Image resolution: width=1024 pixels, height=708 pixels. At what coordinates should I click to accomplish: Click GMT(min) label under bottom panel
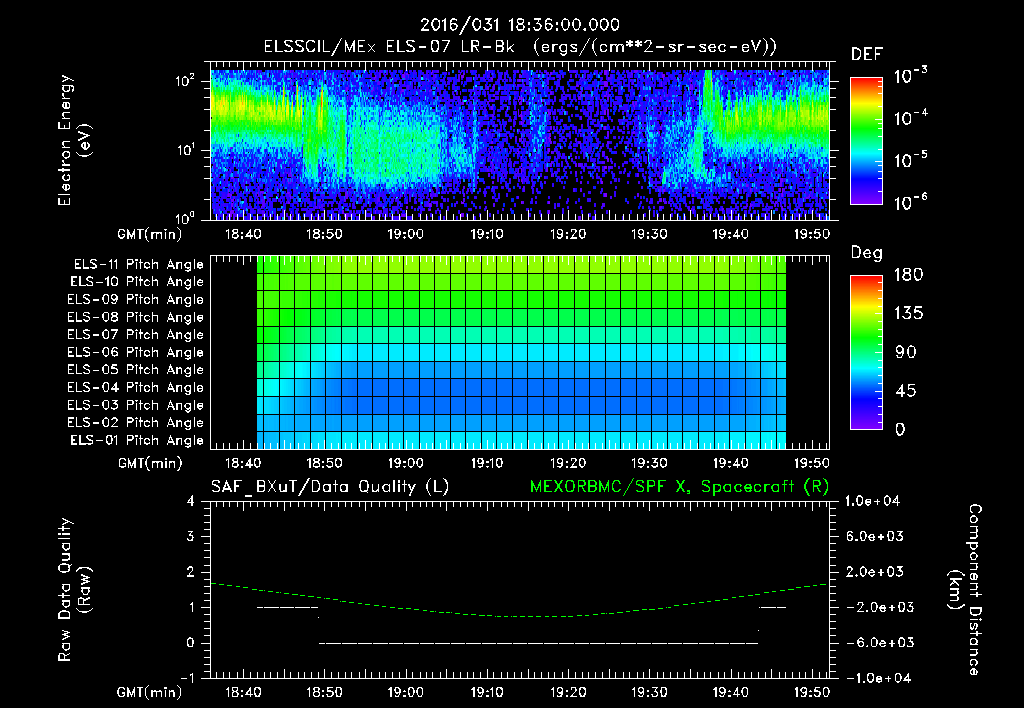(x=150, y=692)
